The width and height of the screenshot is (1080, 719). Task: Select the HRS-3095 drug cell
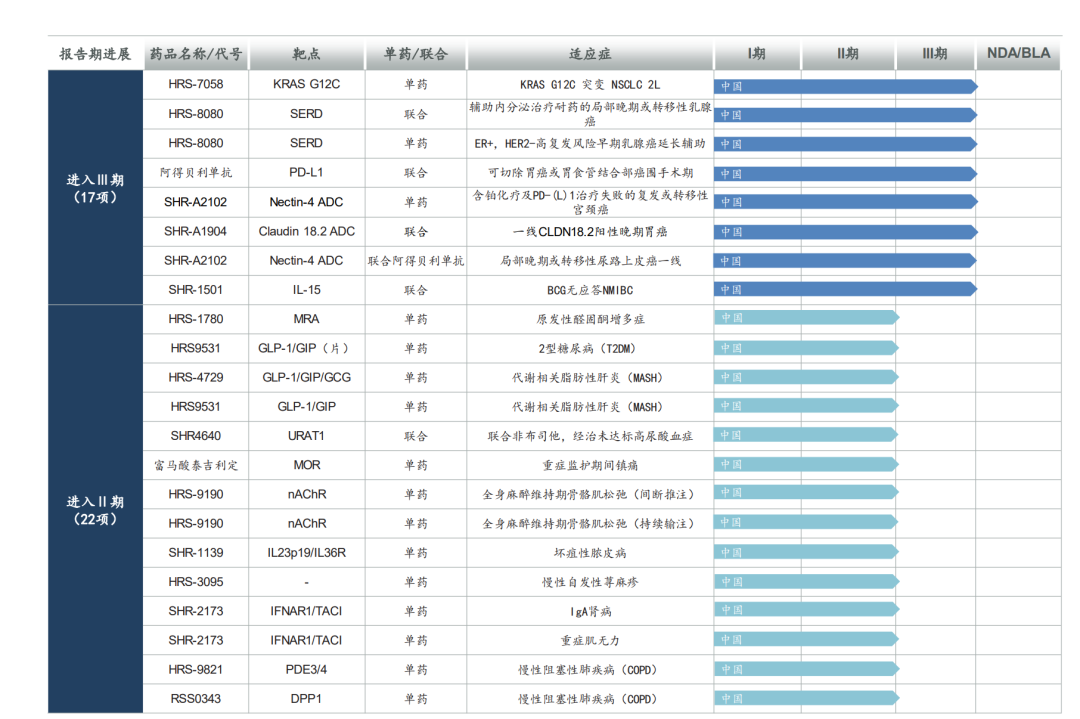(x=196, y=582)
